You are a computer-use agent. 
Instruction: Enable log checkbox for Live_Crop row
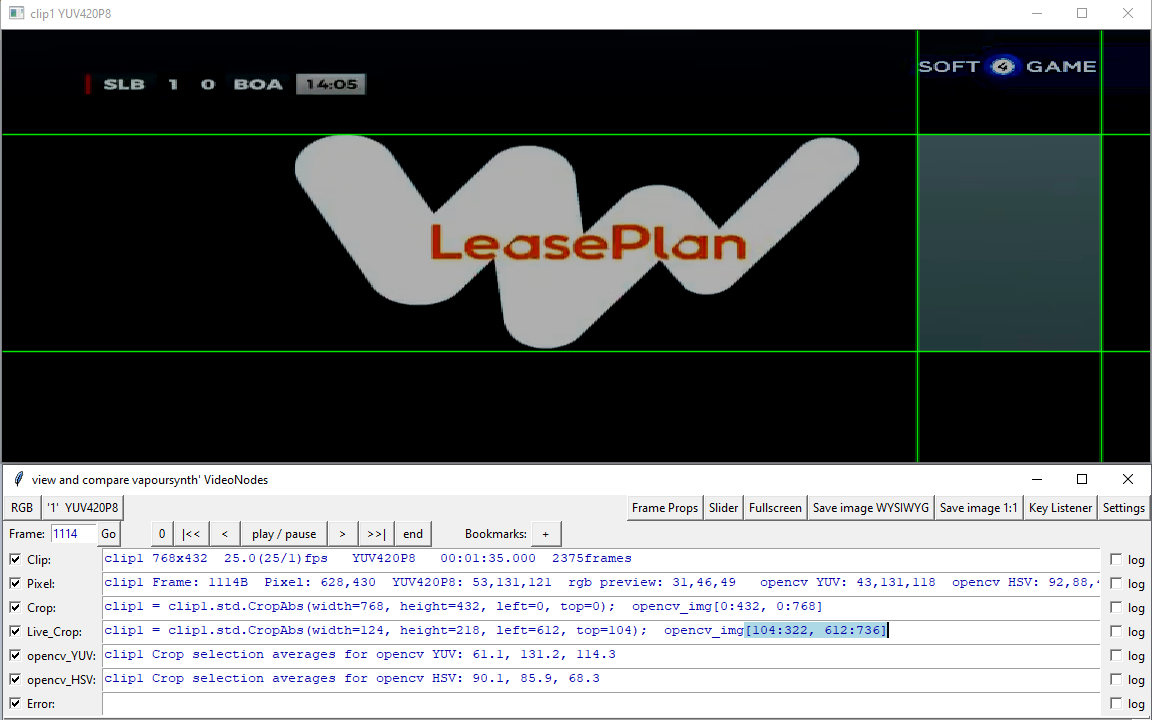tap(1116, 631)
